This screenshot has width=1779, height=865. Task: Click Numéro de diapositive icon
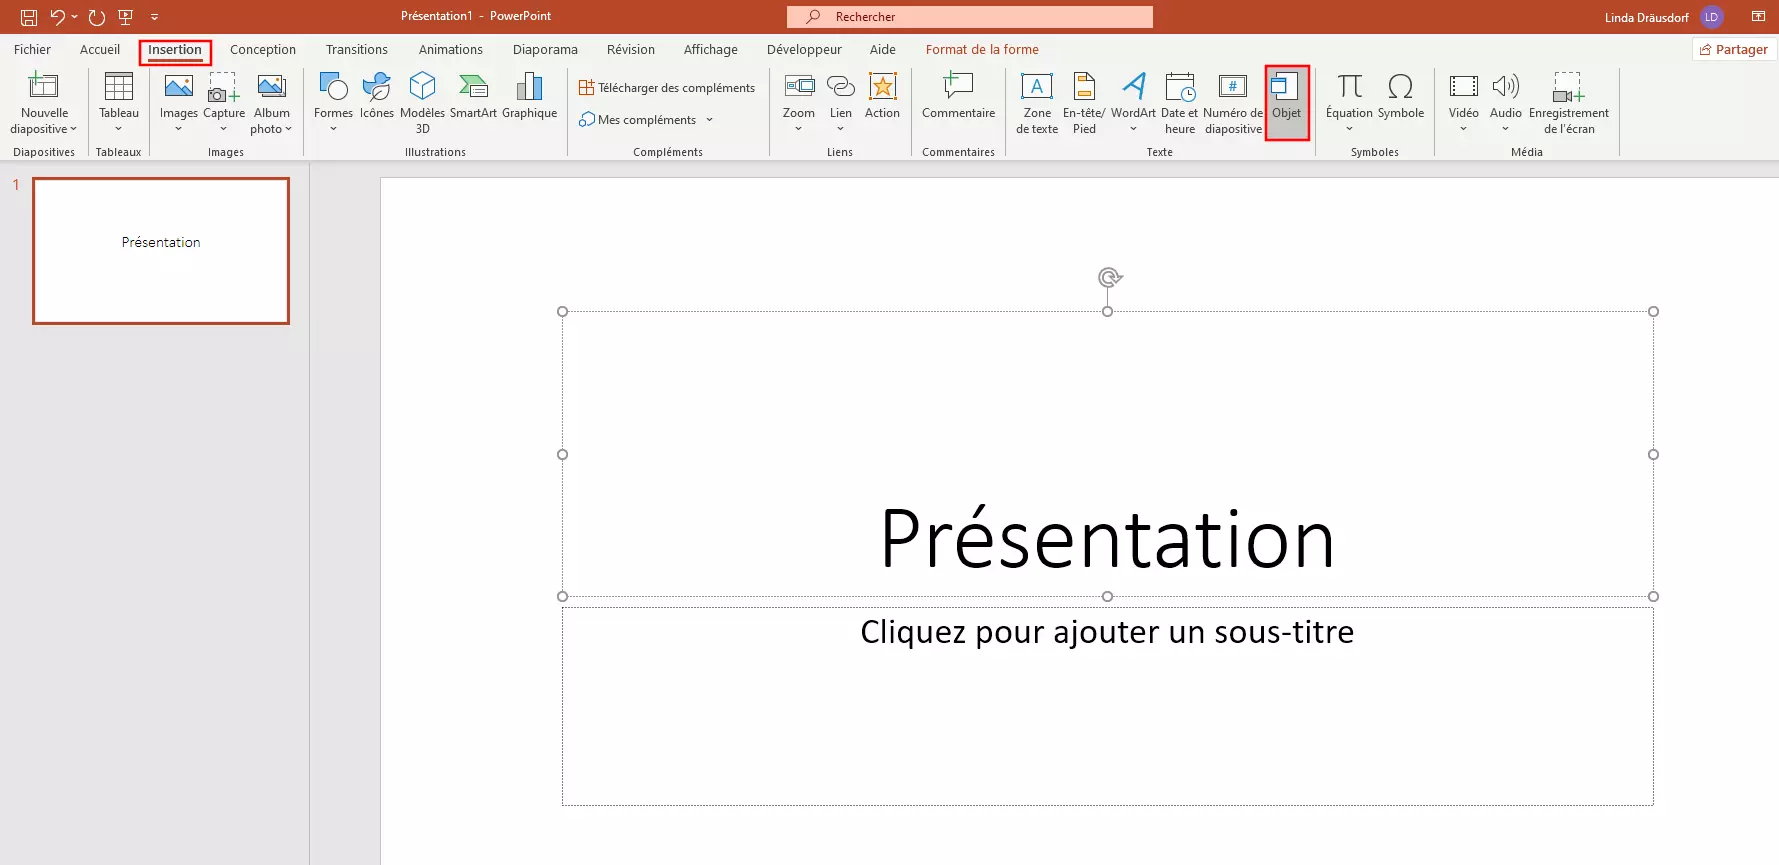click(1233, 86)
